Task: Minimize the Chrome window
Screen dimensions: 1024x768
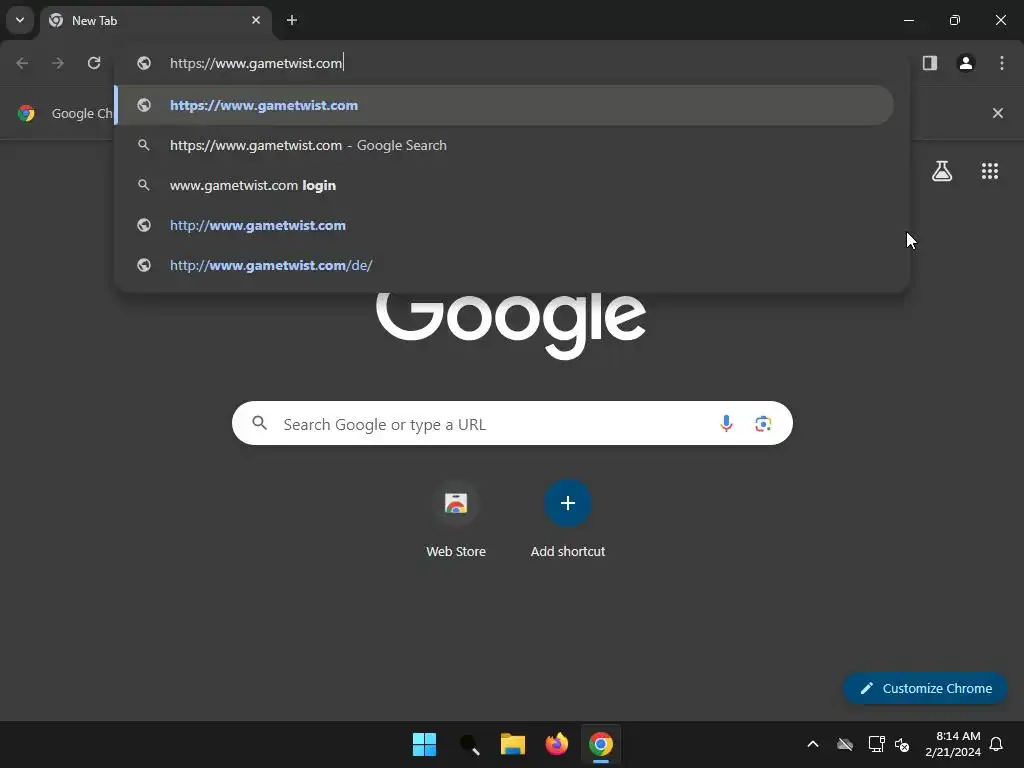Action: [908, 20]
